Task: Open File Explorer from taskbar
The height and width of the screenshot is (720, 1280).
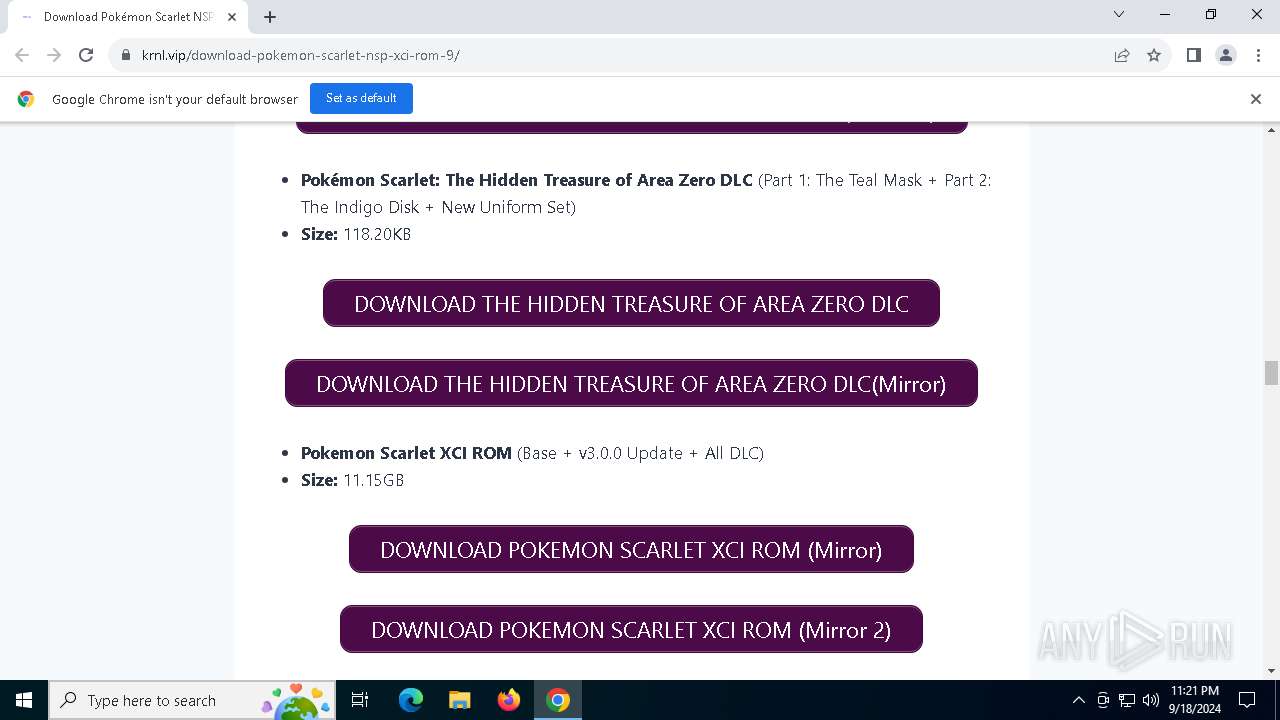Action: [x=459, y=700]
